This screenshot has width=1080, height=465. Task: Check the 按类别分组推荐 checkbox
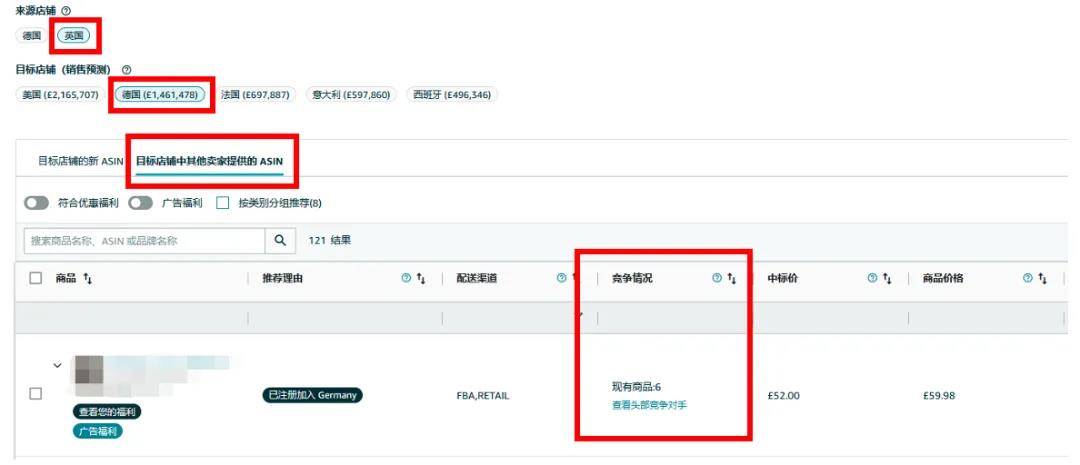tap(223, 203)
